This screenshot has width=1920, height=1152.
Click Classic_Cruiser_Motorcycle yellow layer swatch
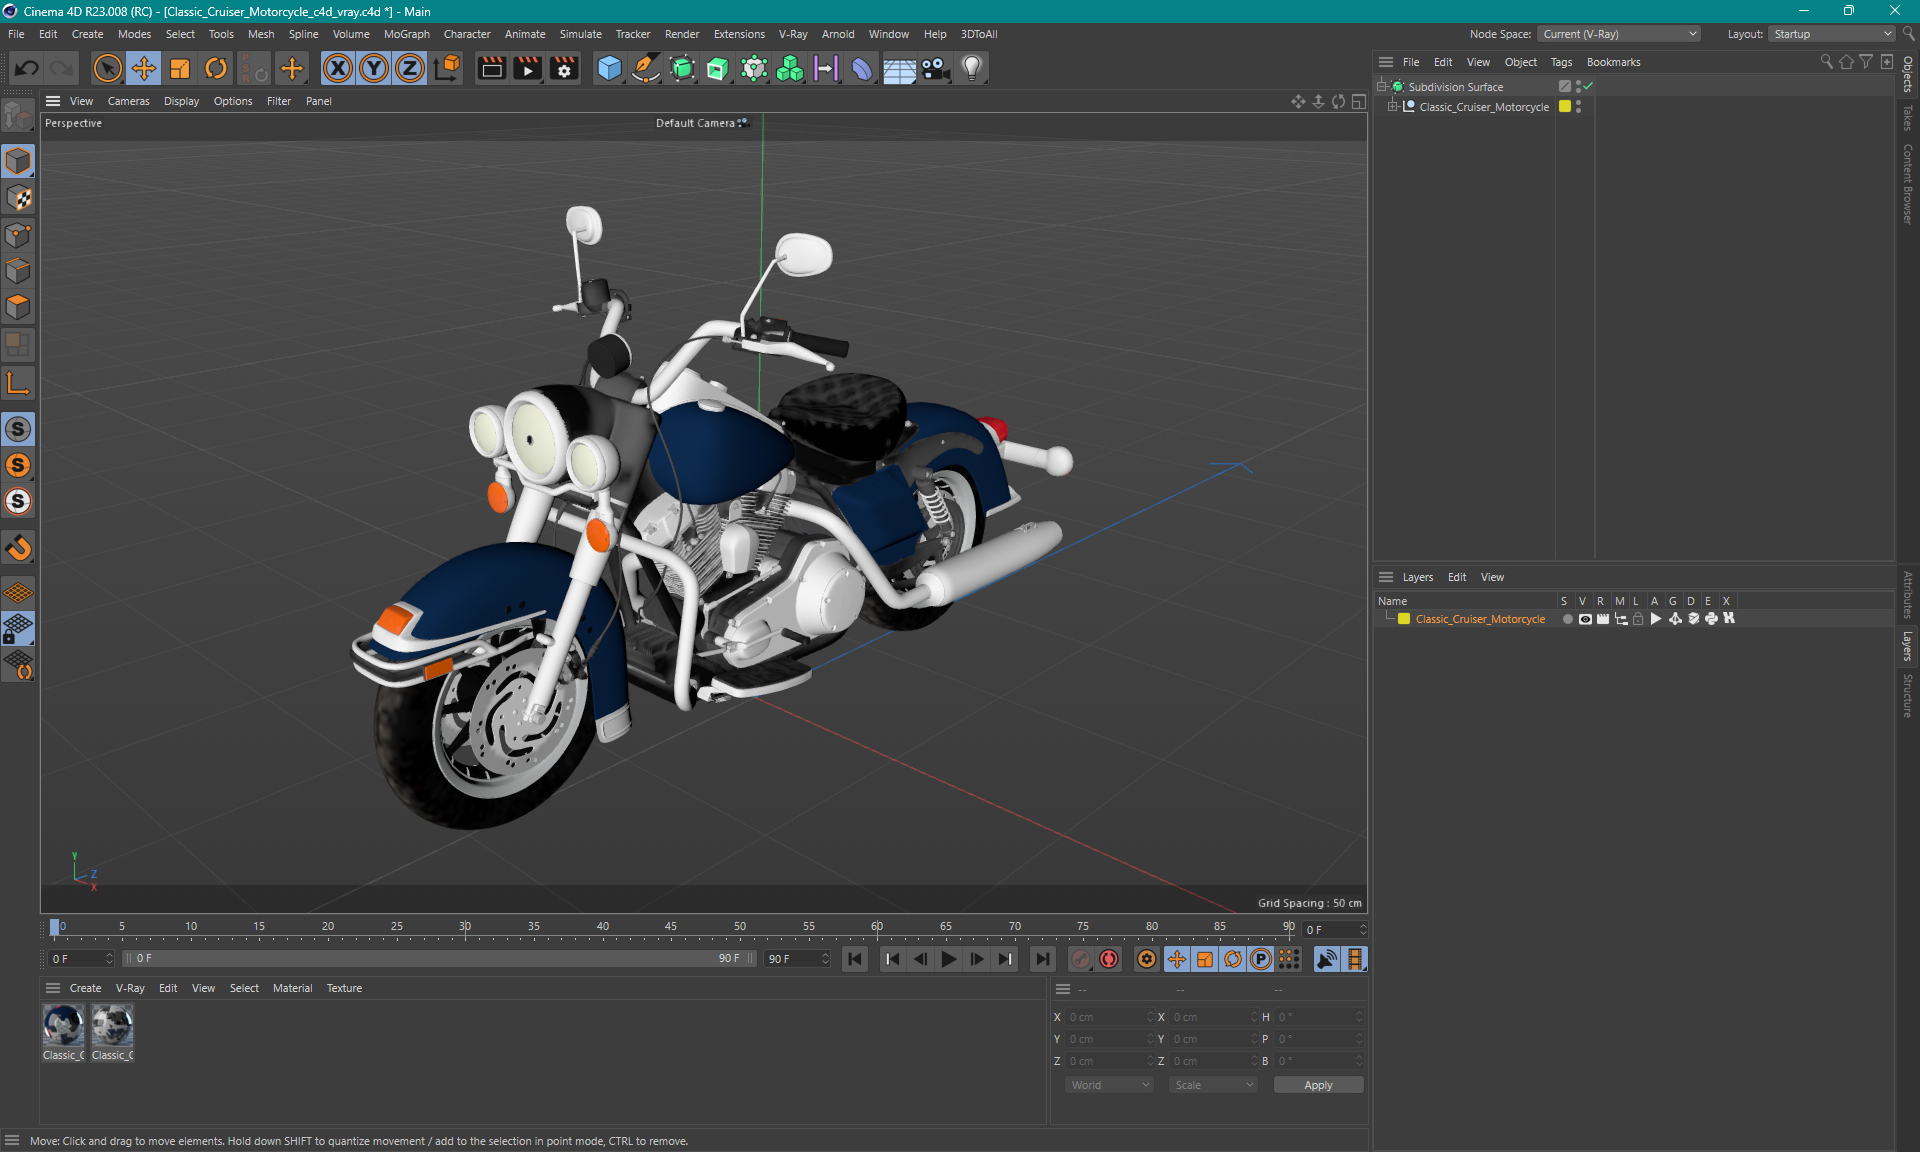tap(1565, 107)
